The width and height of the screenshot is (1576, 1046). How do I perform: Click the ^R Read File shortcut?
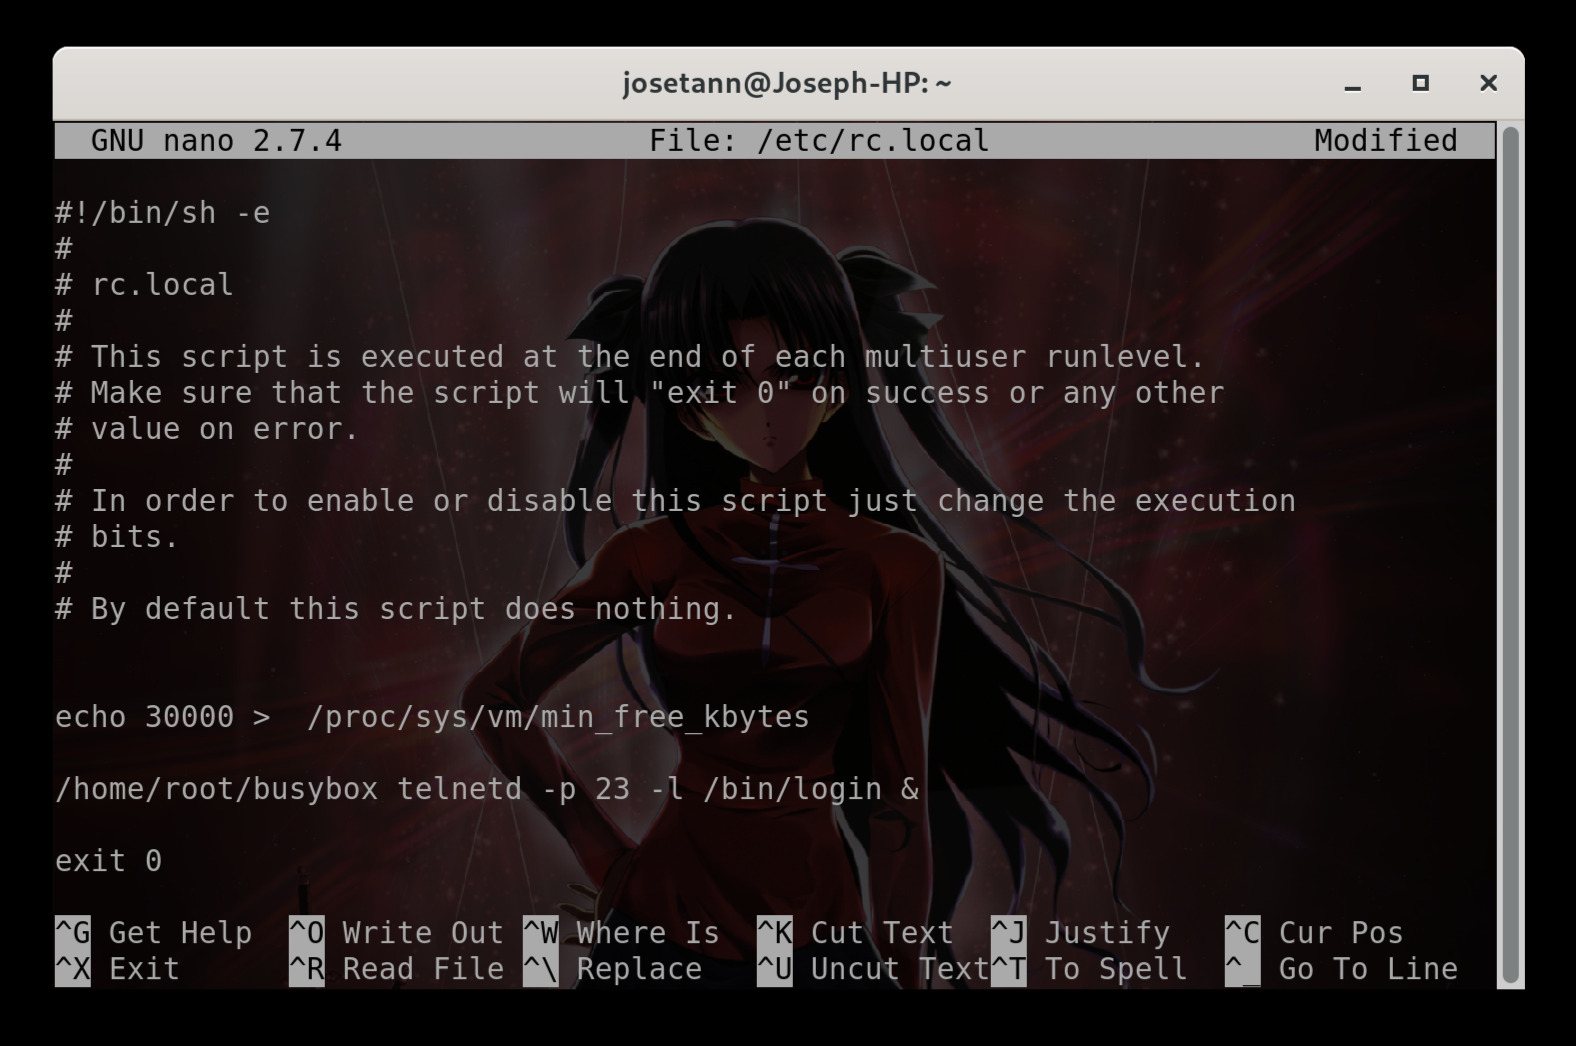(x=396, y=969)
